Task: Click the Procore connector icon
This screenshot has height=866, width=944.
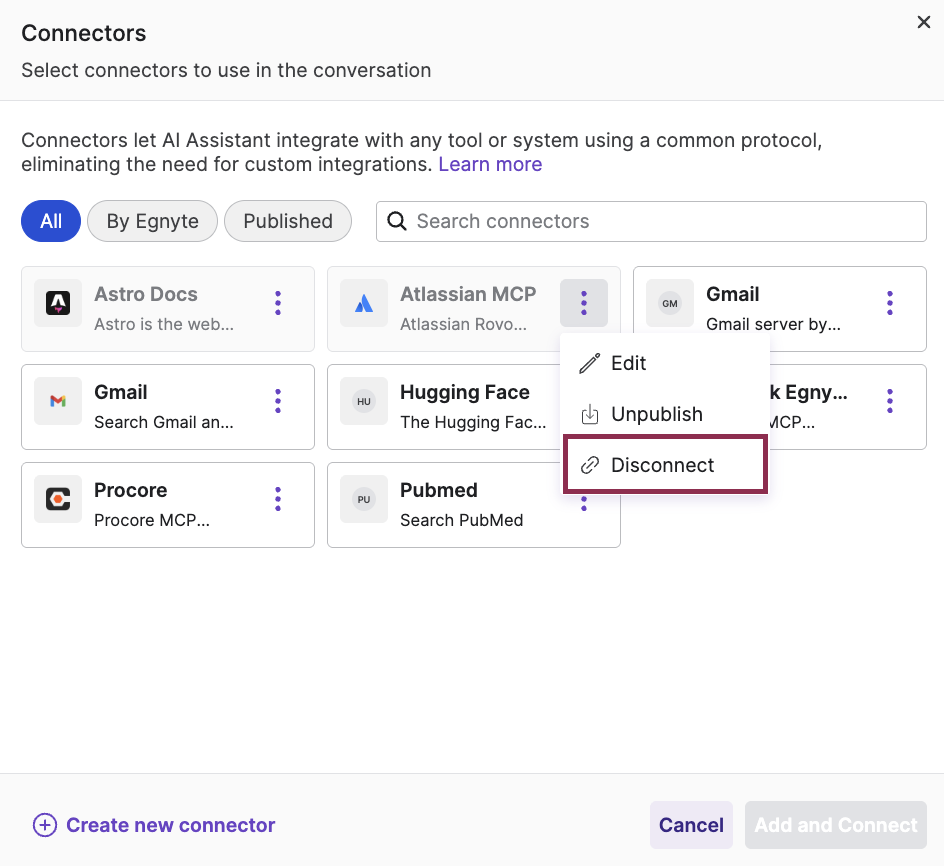Action: pos(57,499)
